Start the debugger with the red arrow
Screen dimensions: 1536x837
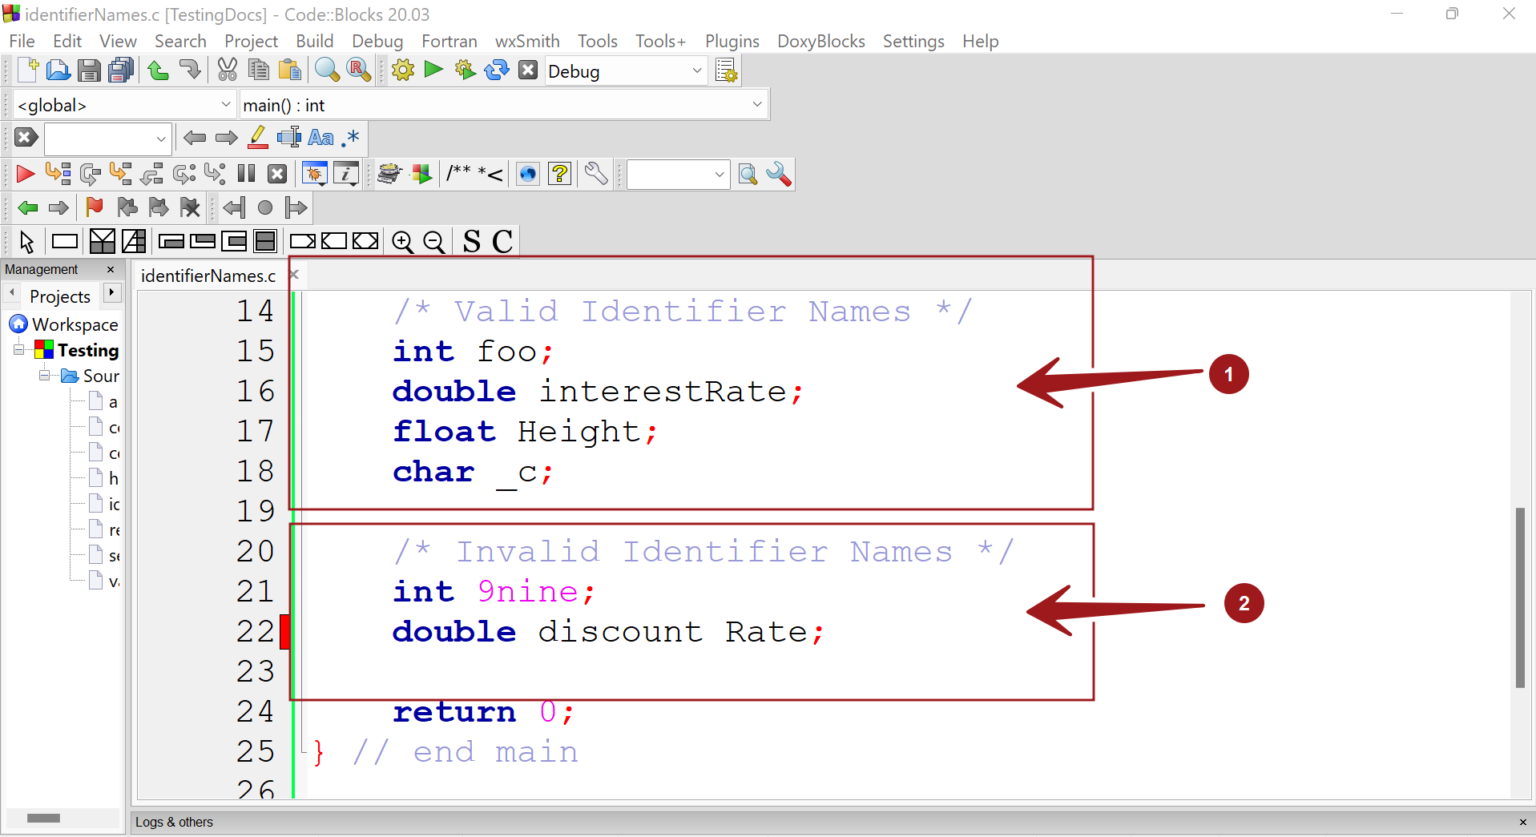[x=25, y=174]
